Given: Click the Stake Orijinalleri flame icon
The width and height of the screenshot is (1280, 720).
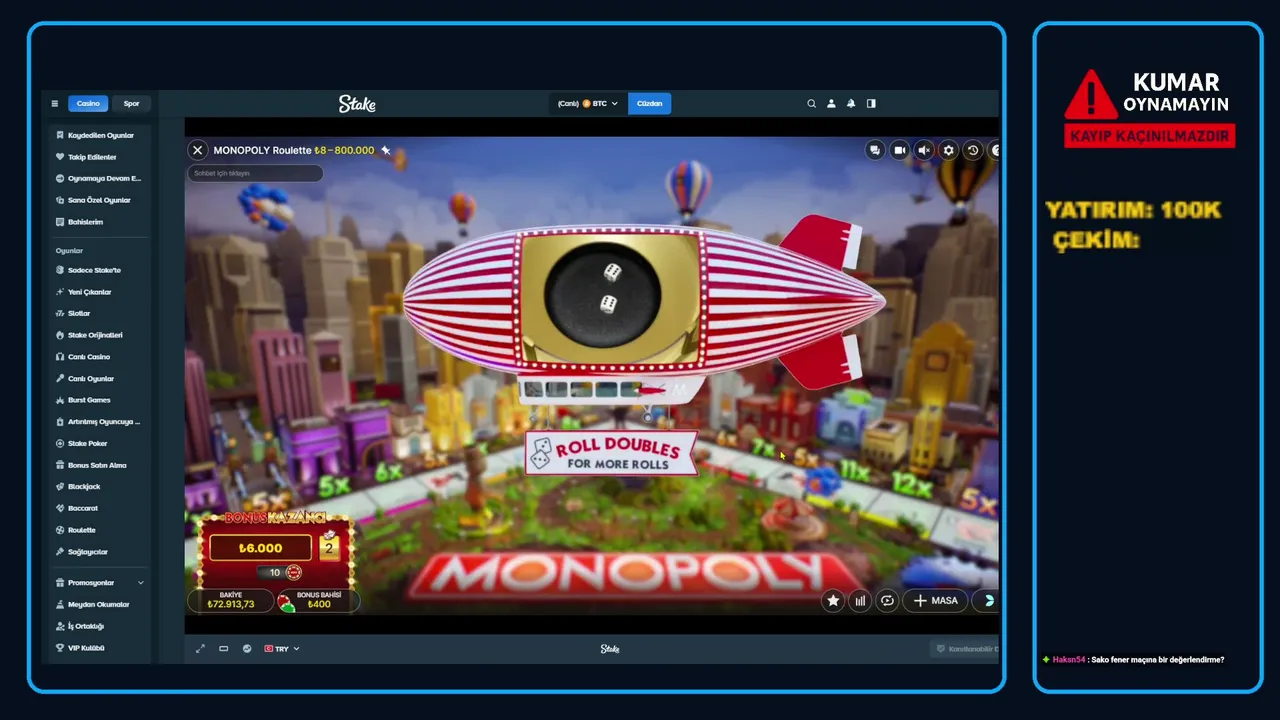Looking at the screenshot, I should [x=60, y=335].
